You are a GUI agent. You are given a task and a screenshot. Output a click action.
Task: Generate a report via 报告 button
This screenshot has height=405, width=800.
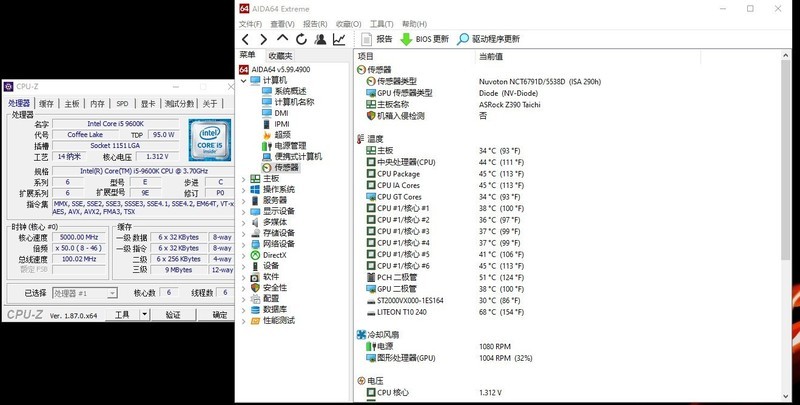click(x=377, y=39)
